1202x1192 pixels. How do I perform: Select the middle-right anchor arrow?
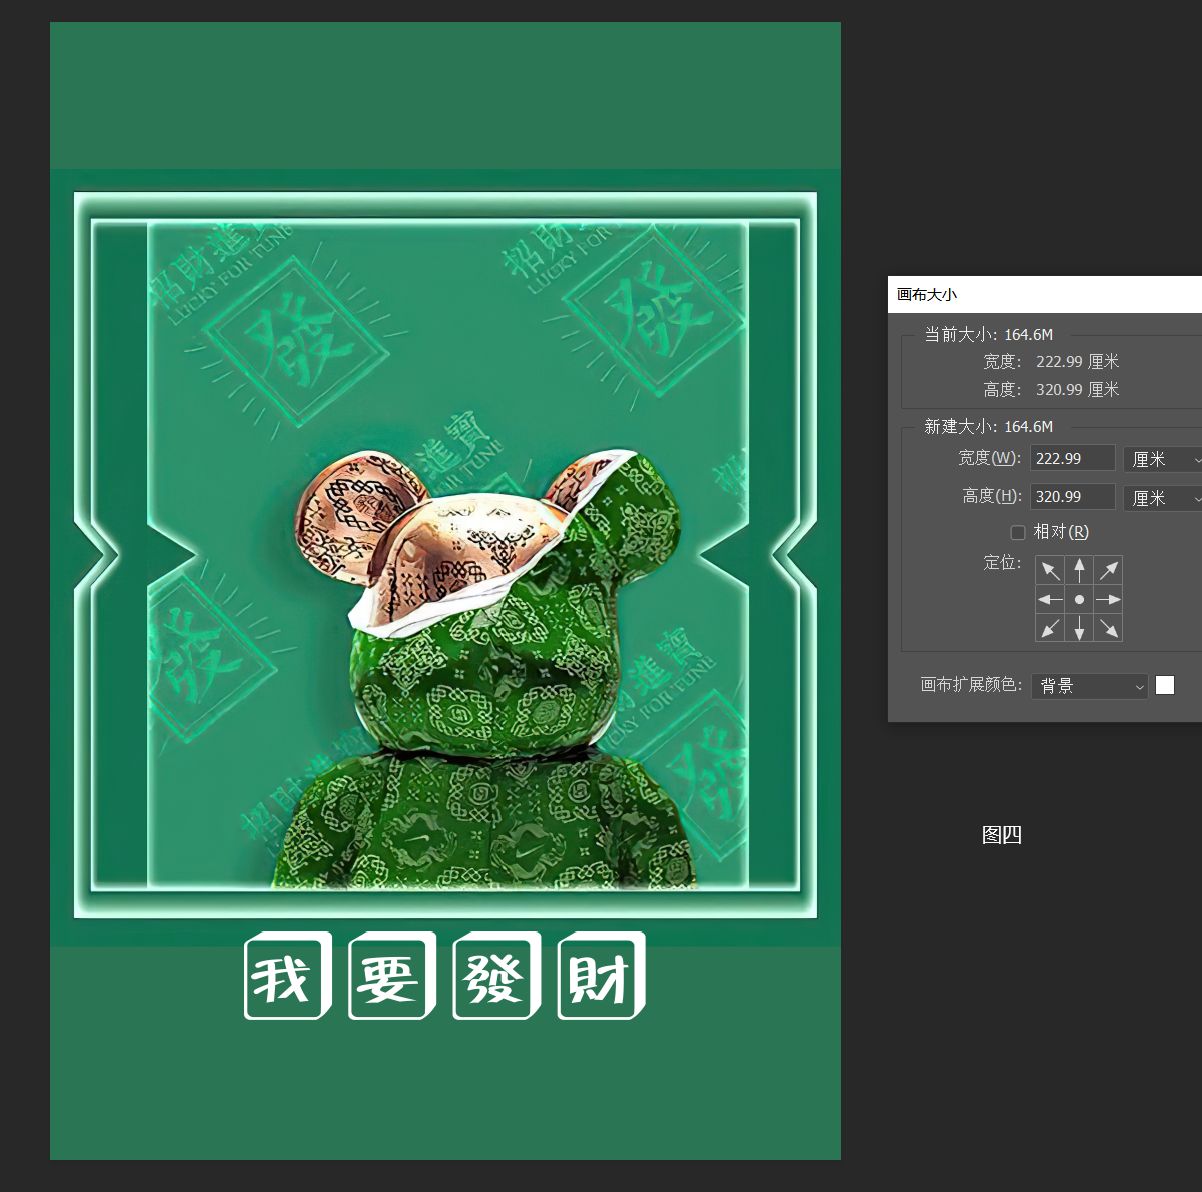click(1108, 599)
